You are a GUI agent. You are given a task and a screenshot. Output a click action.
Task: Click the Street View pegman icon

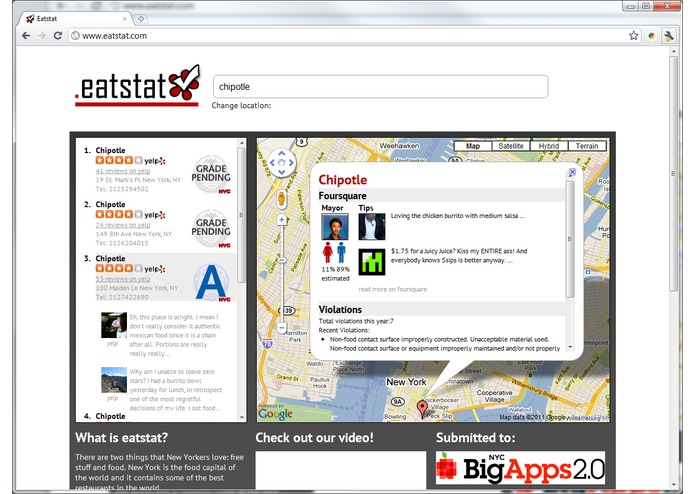pos(281,198)
